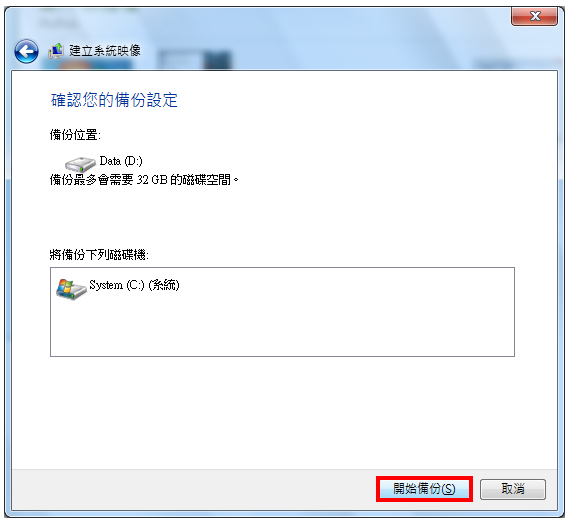The image size is (576, 521).
Task: Close the system image dialog
Action: pos(535,16)
